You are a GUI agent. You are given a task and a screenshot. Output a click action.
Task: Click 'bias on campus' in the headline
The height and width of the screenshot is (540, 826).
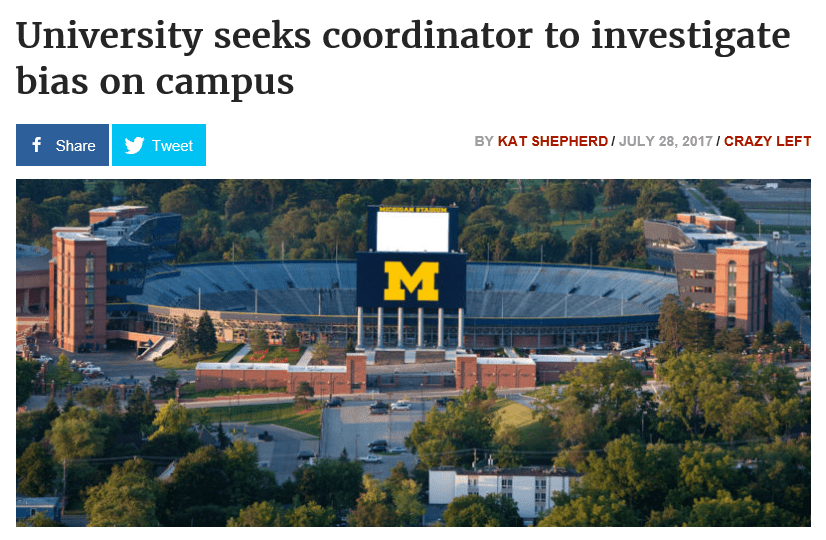[155, 82]
